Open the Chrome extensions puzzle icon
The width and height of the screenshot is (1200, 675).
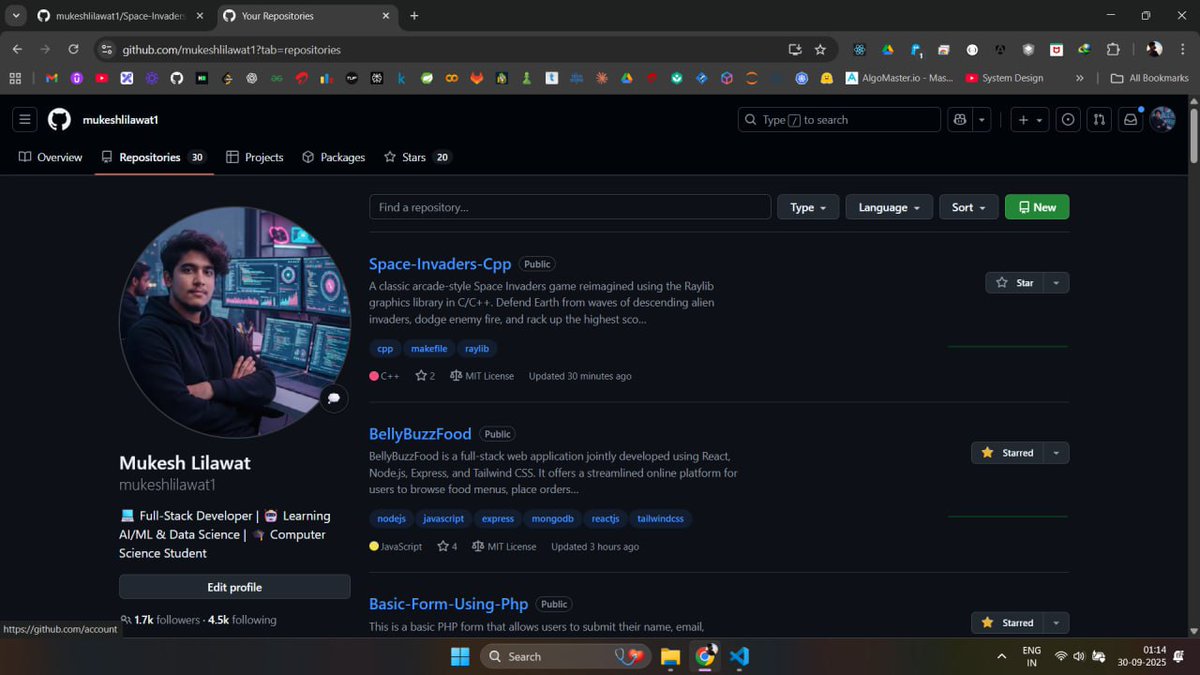click(x=1113, y=49)
